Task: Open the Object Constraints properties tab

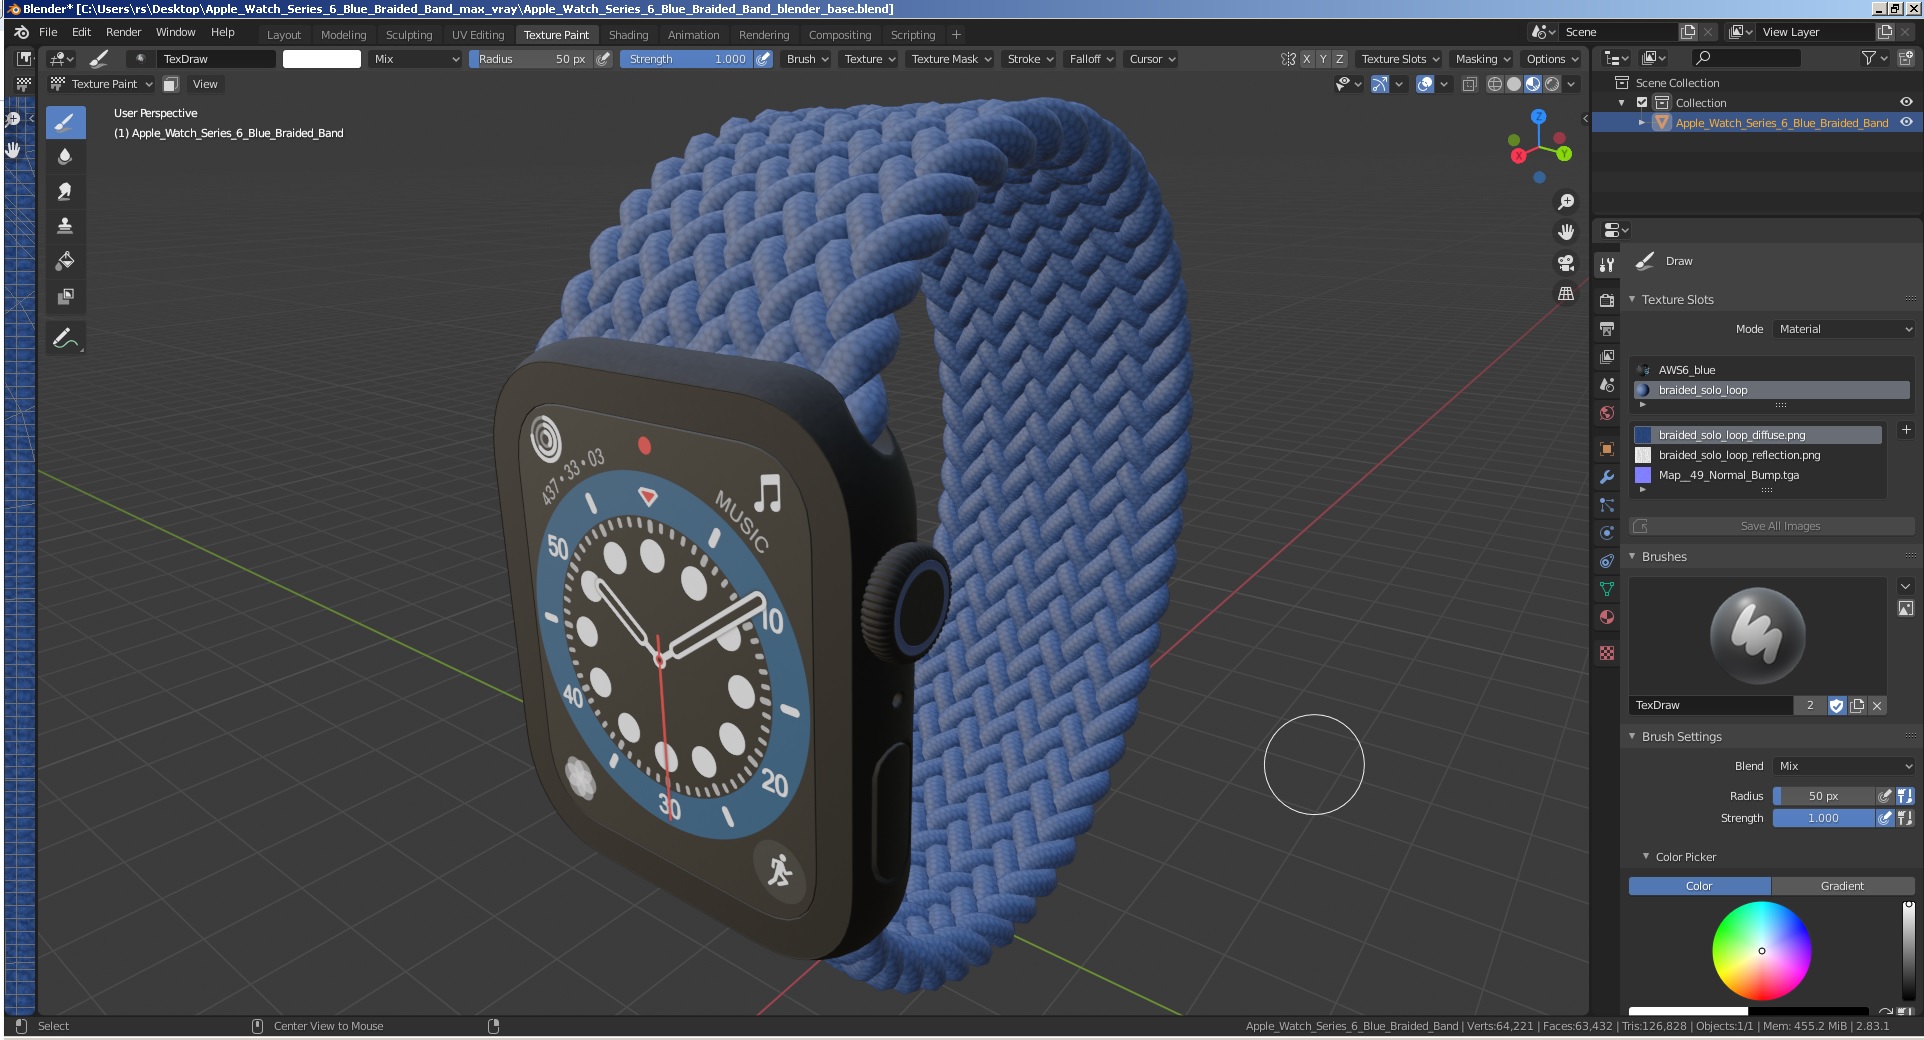Action: click(1607, 561)
